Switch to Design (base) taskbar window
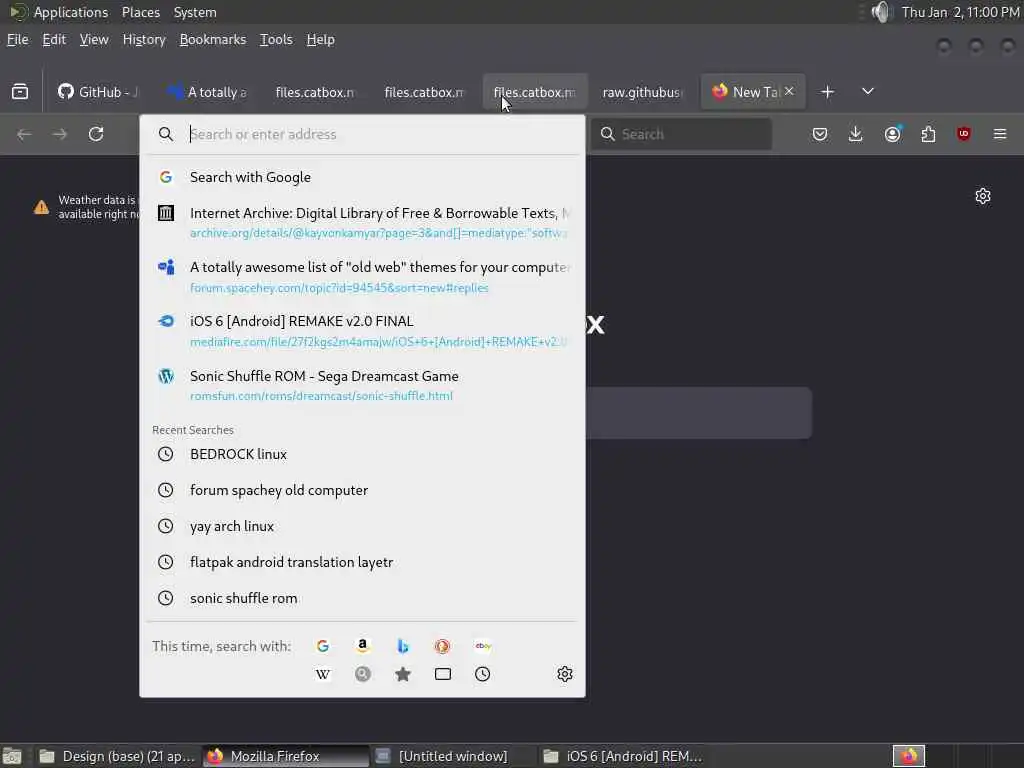The height and width of the screenshot is (768, 1024). point(116,756)
